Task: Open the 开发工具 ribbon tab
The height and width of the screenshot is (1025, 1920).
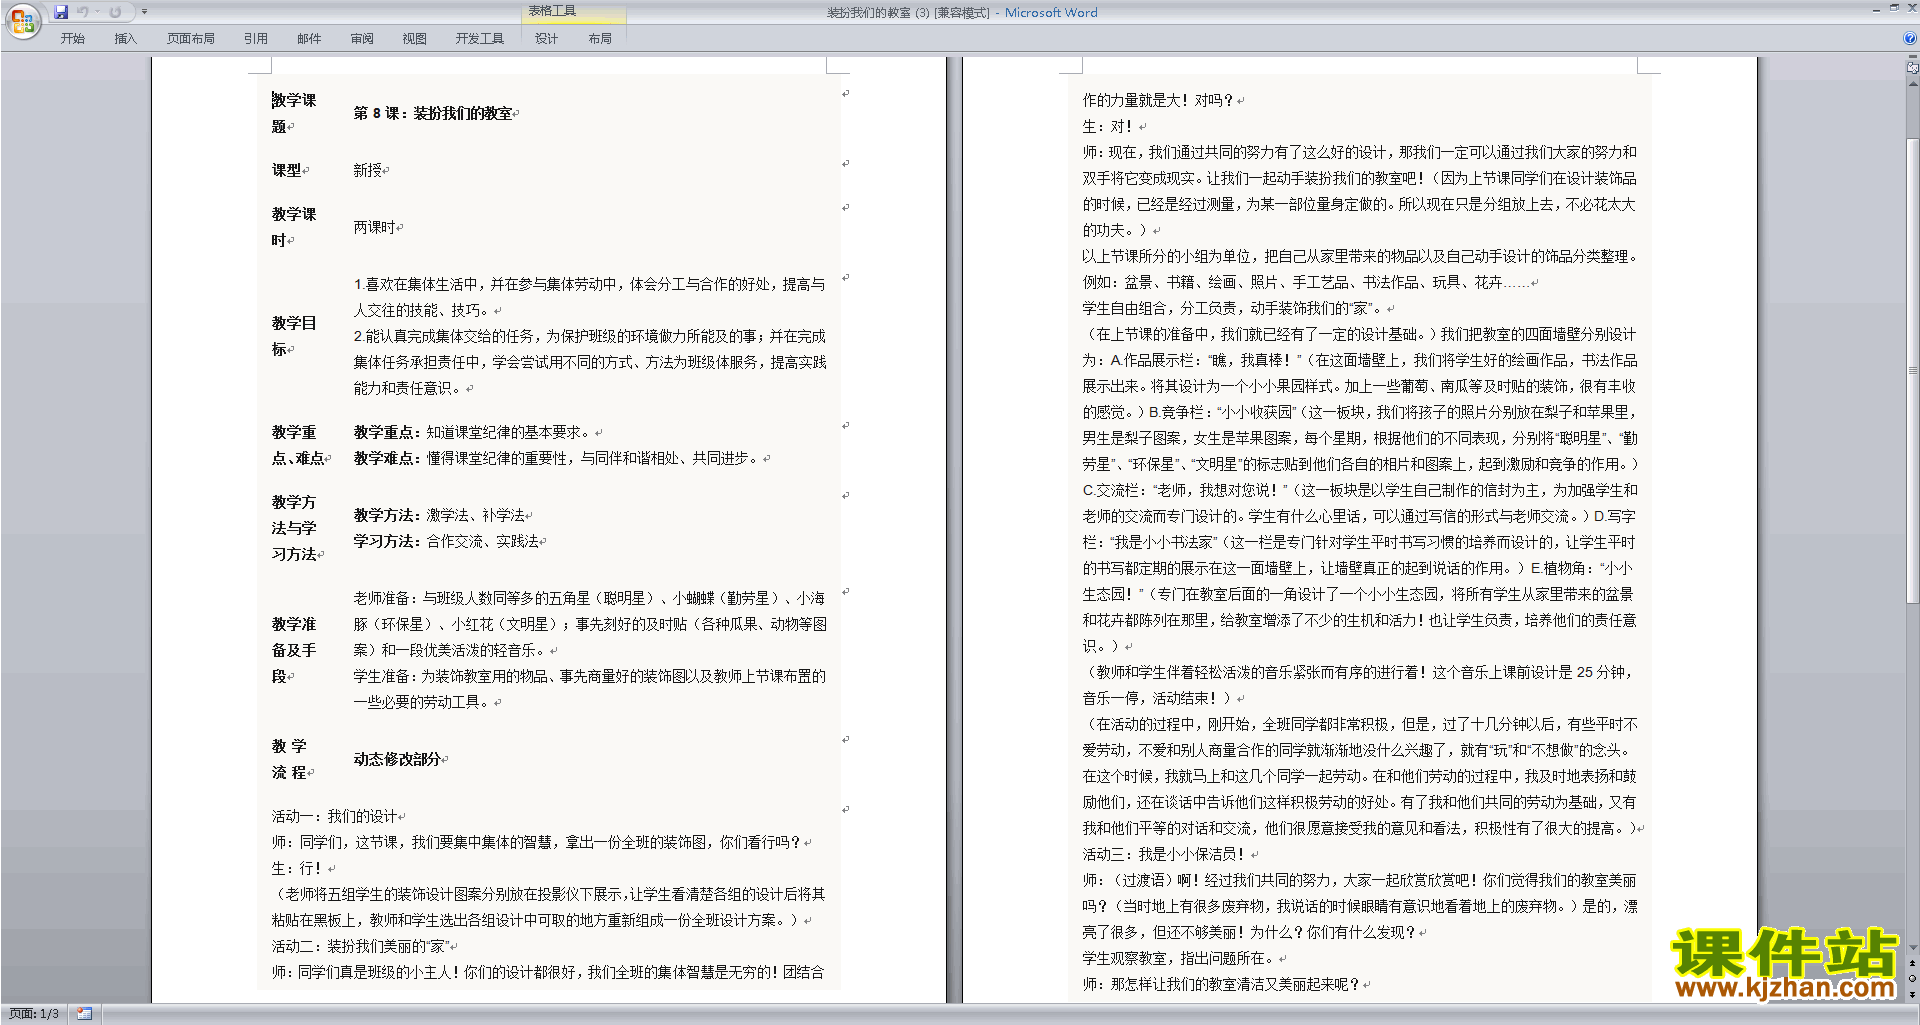Action: [480, 38]
